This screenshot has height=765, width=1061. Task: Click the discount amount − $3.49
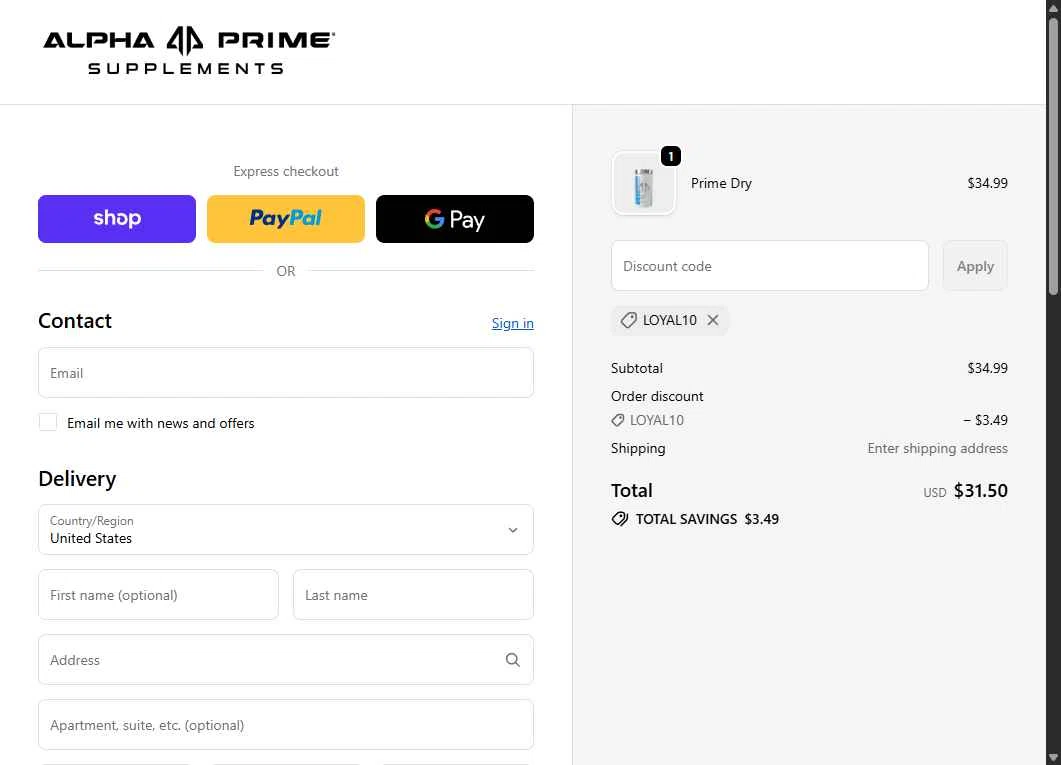[985, 420]
